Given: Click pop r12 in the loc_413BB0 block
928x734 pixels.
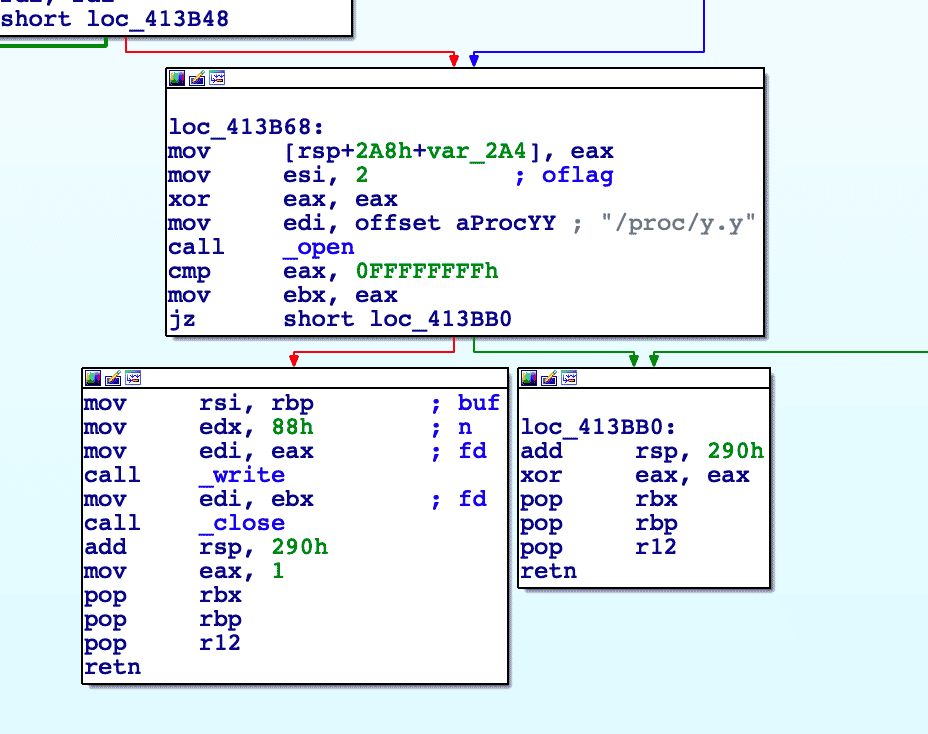Looking at the screenshot, I should click(598, 548).
